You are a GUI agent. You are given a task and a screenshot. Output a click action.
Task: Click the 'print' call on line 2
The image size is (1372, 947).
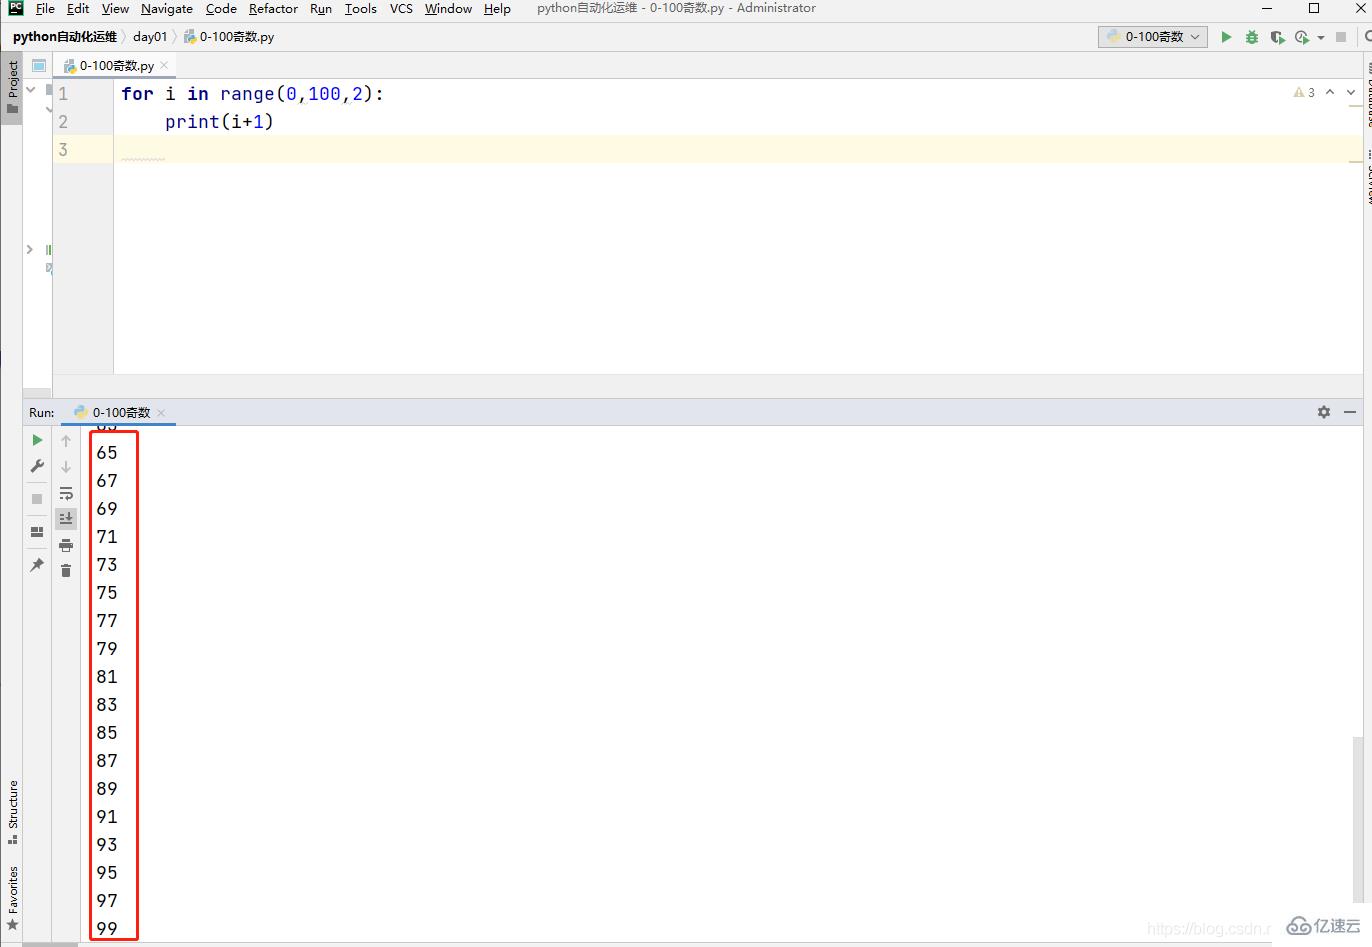[192, 122]
